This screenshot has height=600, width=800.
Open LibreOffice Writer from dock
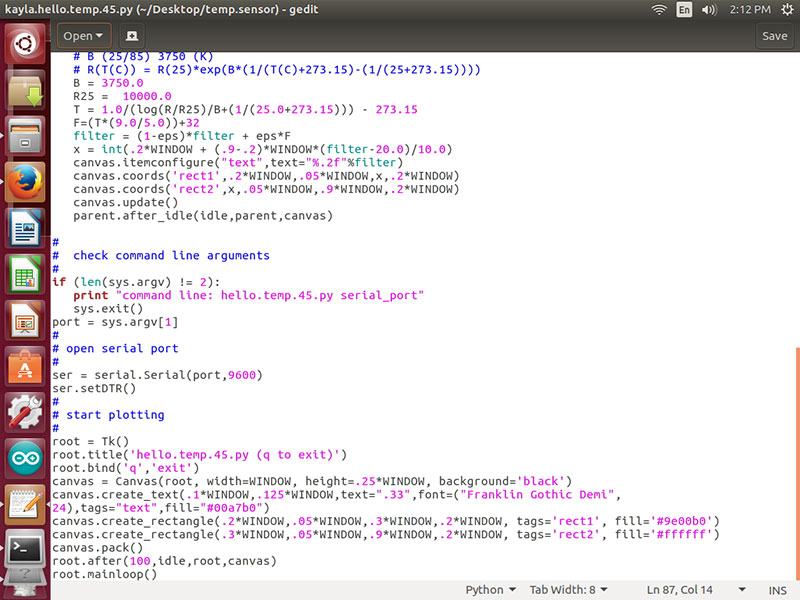click(25, 228)
